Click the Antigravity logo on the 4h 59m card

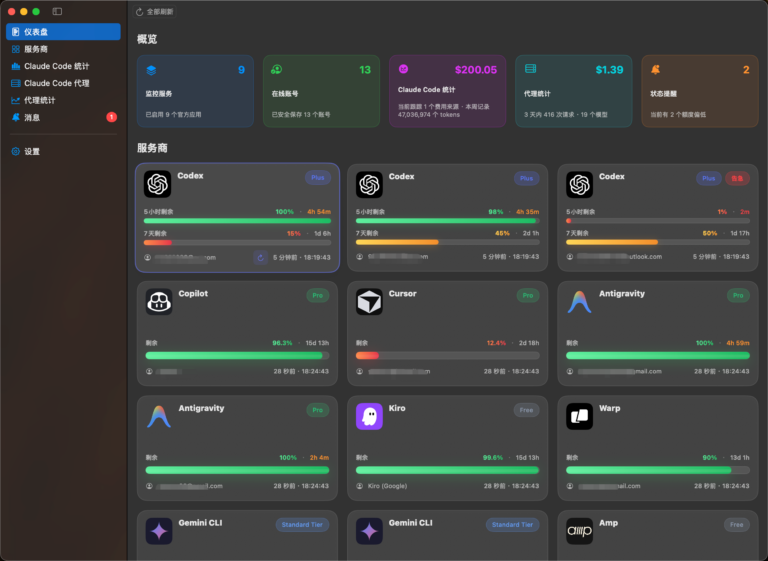point(579,301)
